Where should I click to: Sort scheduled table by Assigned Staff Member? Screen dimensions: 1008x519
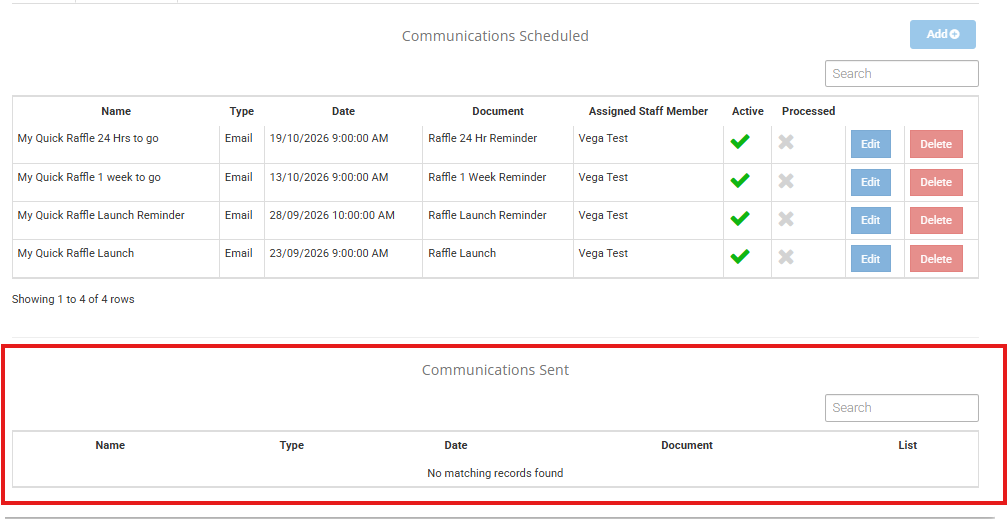pyautogui.click(x=648, y=111)
